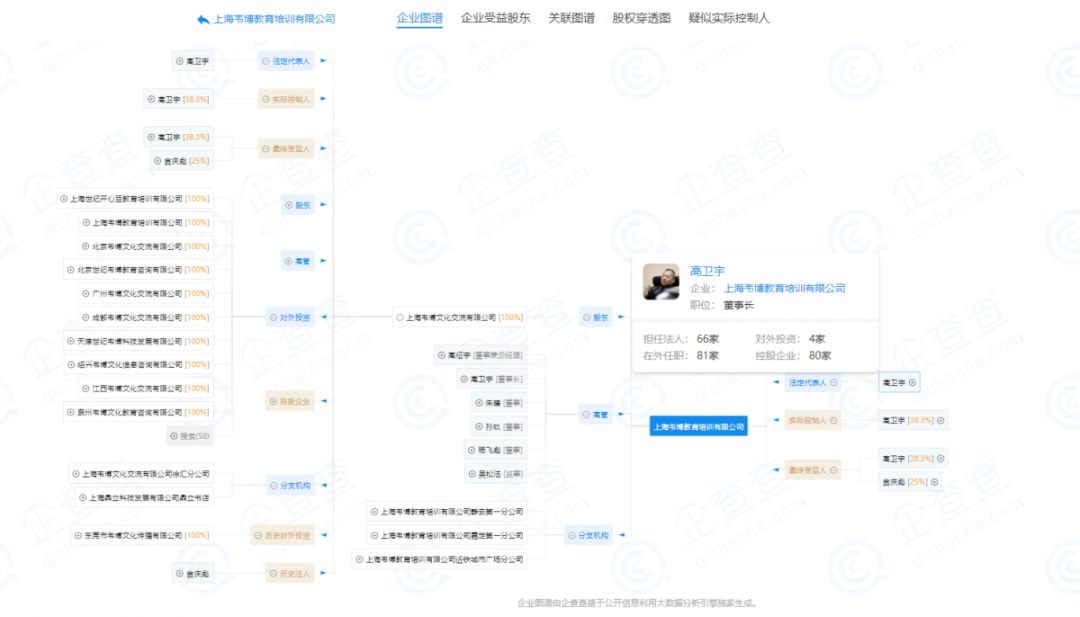Click circle icon on 控股企业 node
The width and height of the screenshot is (1080, 617).
[x=273, y=402]
